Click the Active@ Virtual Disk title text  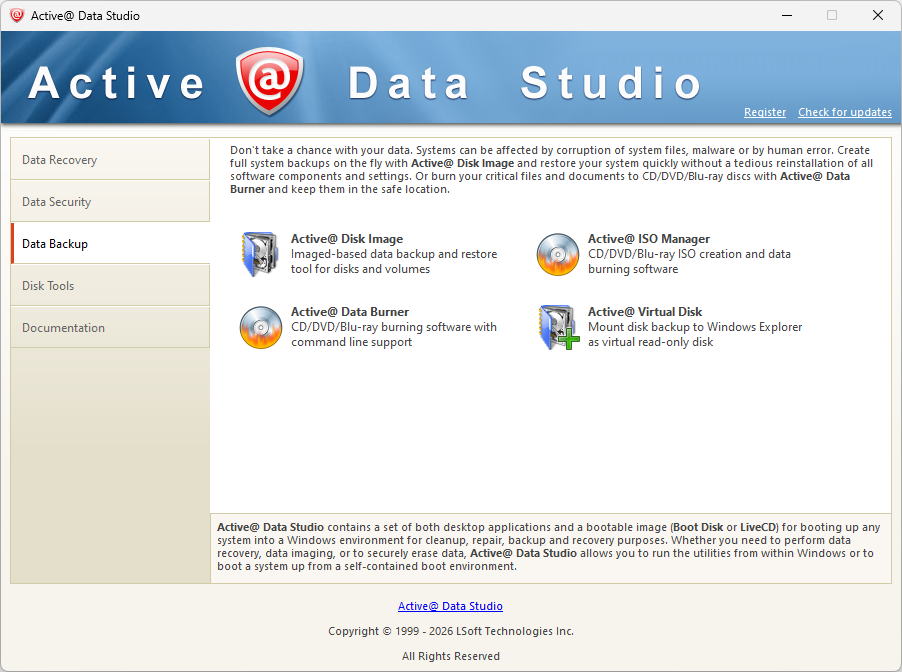click(645, 312)
